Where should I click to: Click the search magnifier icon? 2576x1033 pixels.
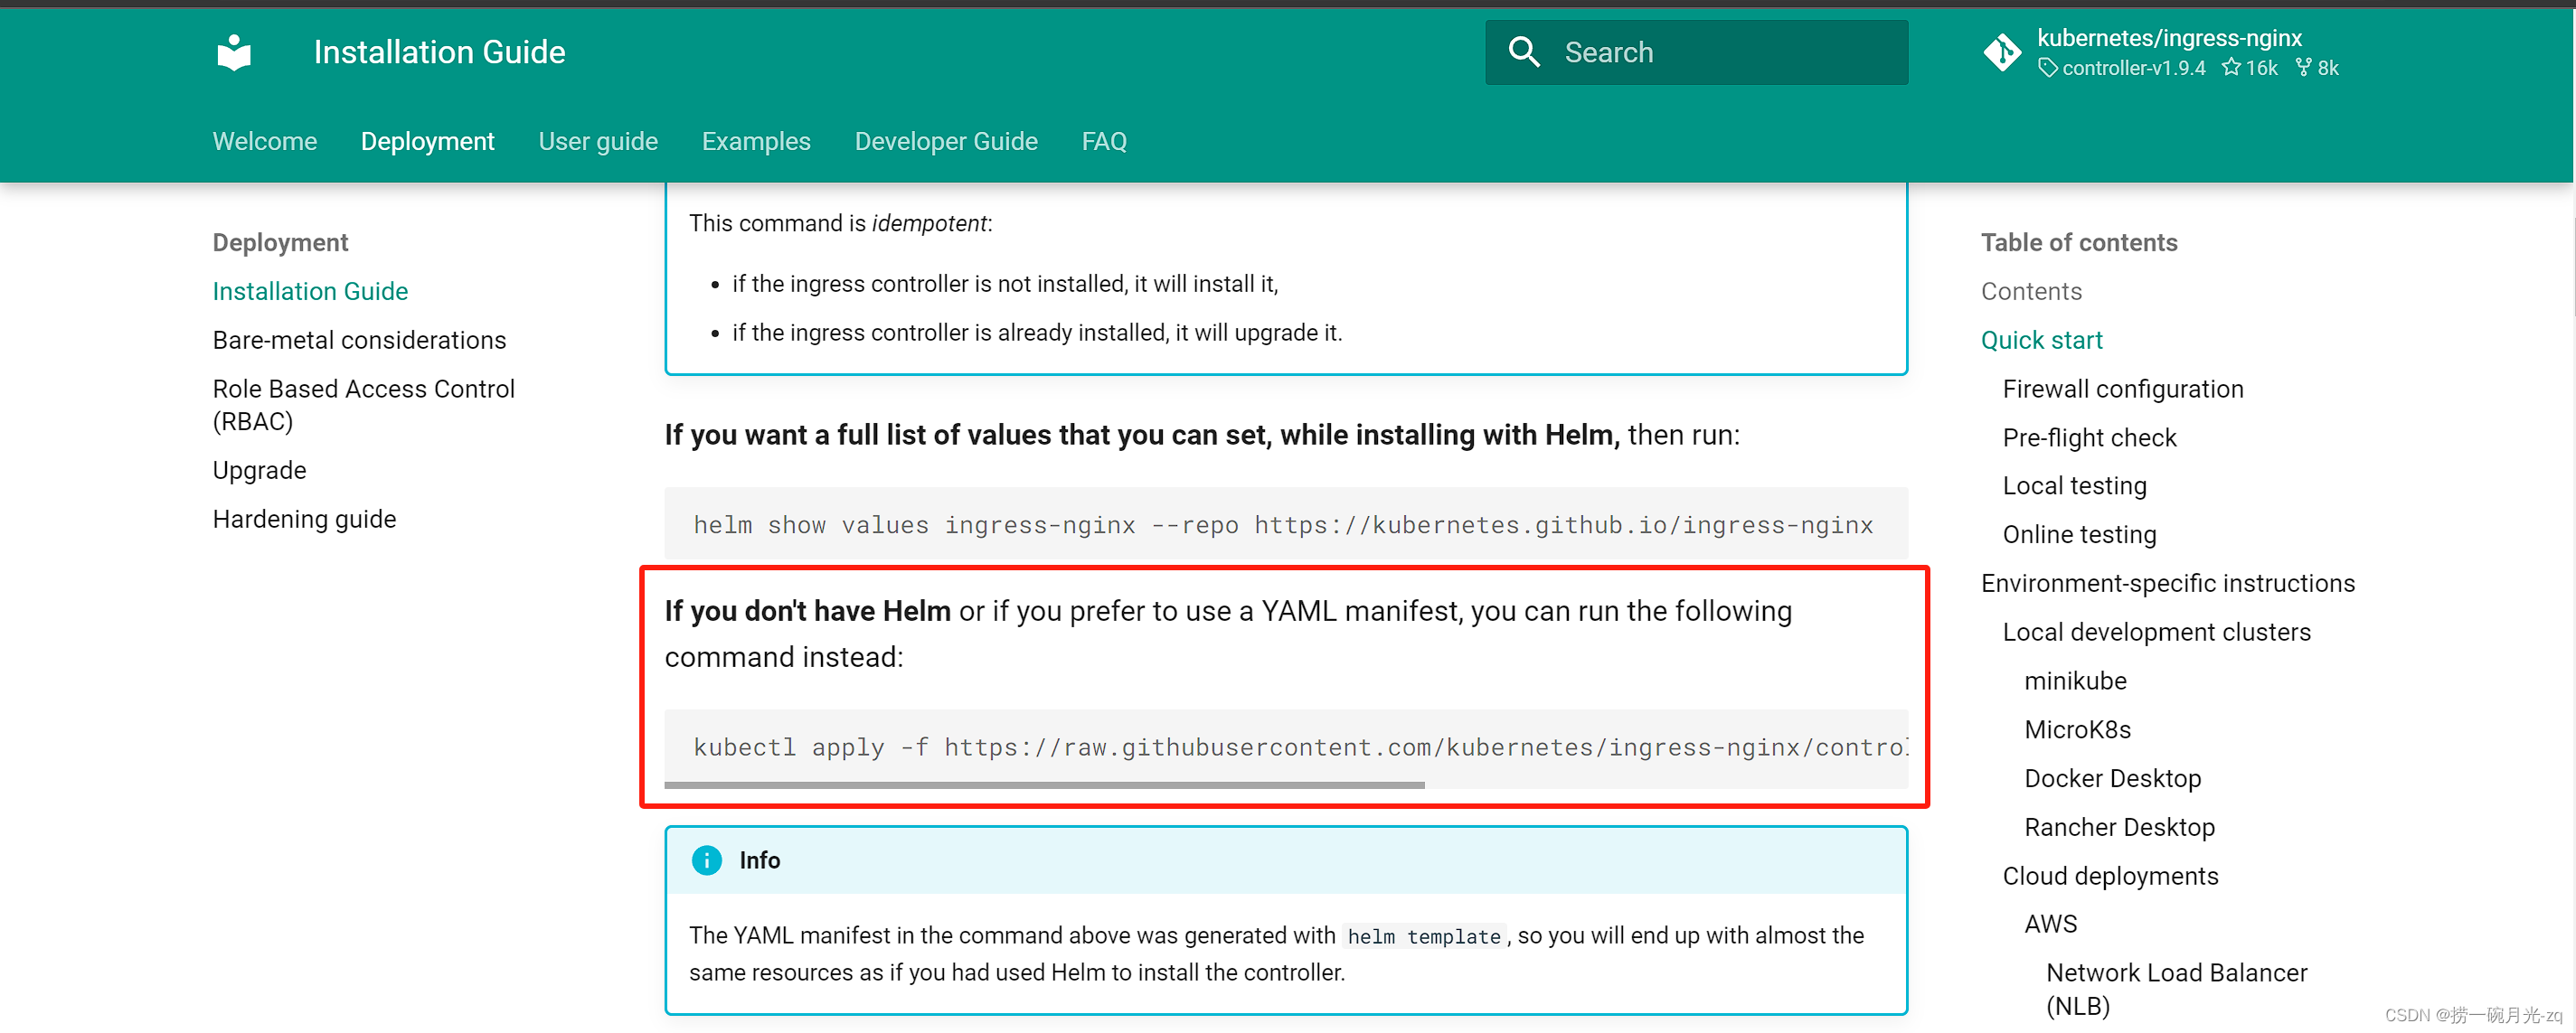1524,52
